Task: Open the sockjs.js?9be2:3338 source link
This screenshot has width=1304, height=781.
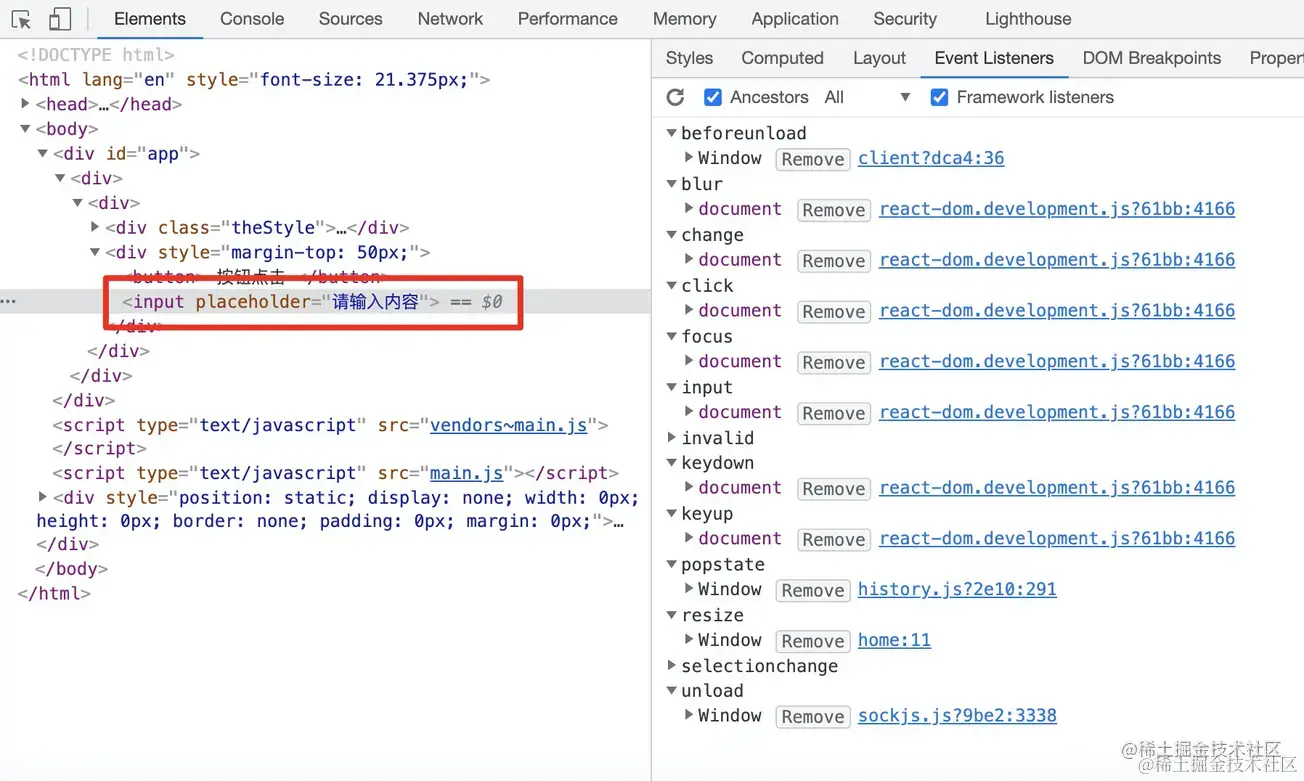Action: pos(957,715)
